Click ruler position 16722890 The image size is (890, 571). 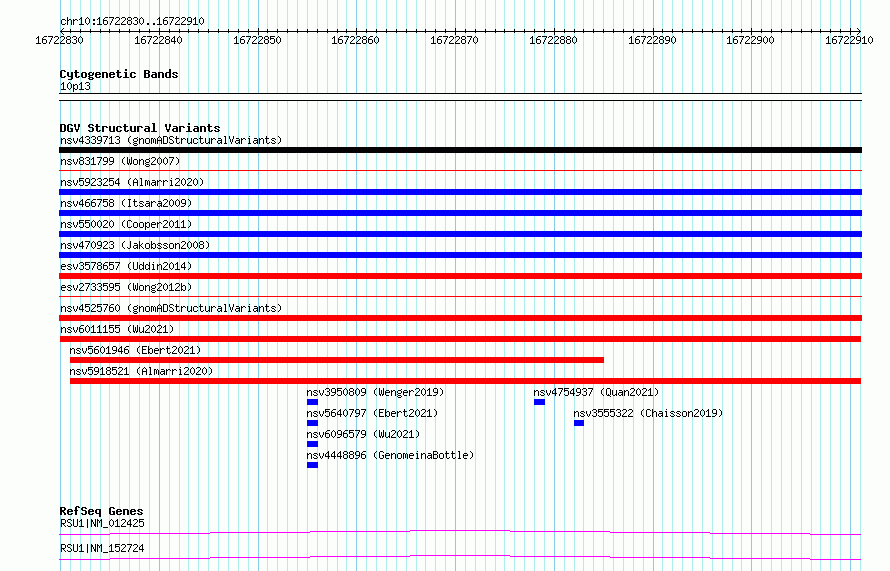(652, 40)
